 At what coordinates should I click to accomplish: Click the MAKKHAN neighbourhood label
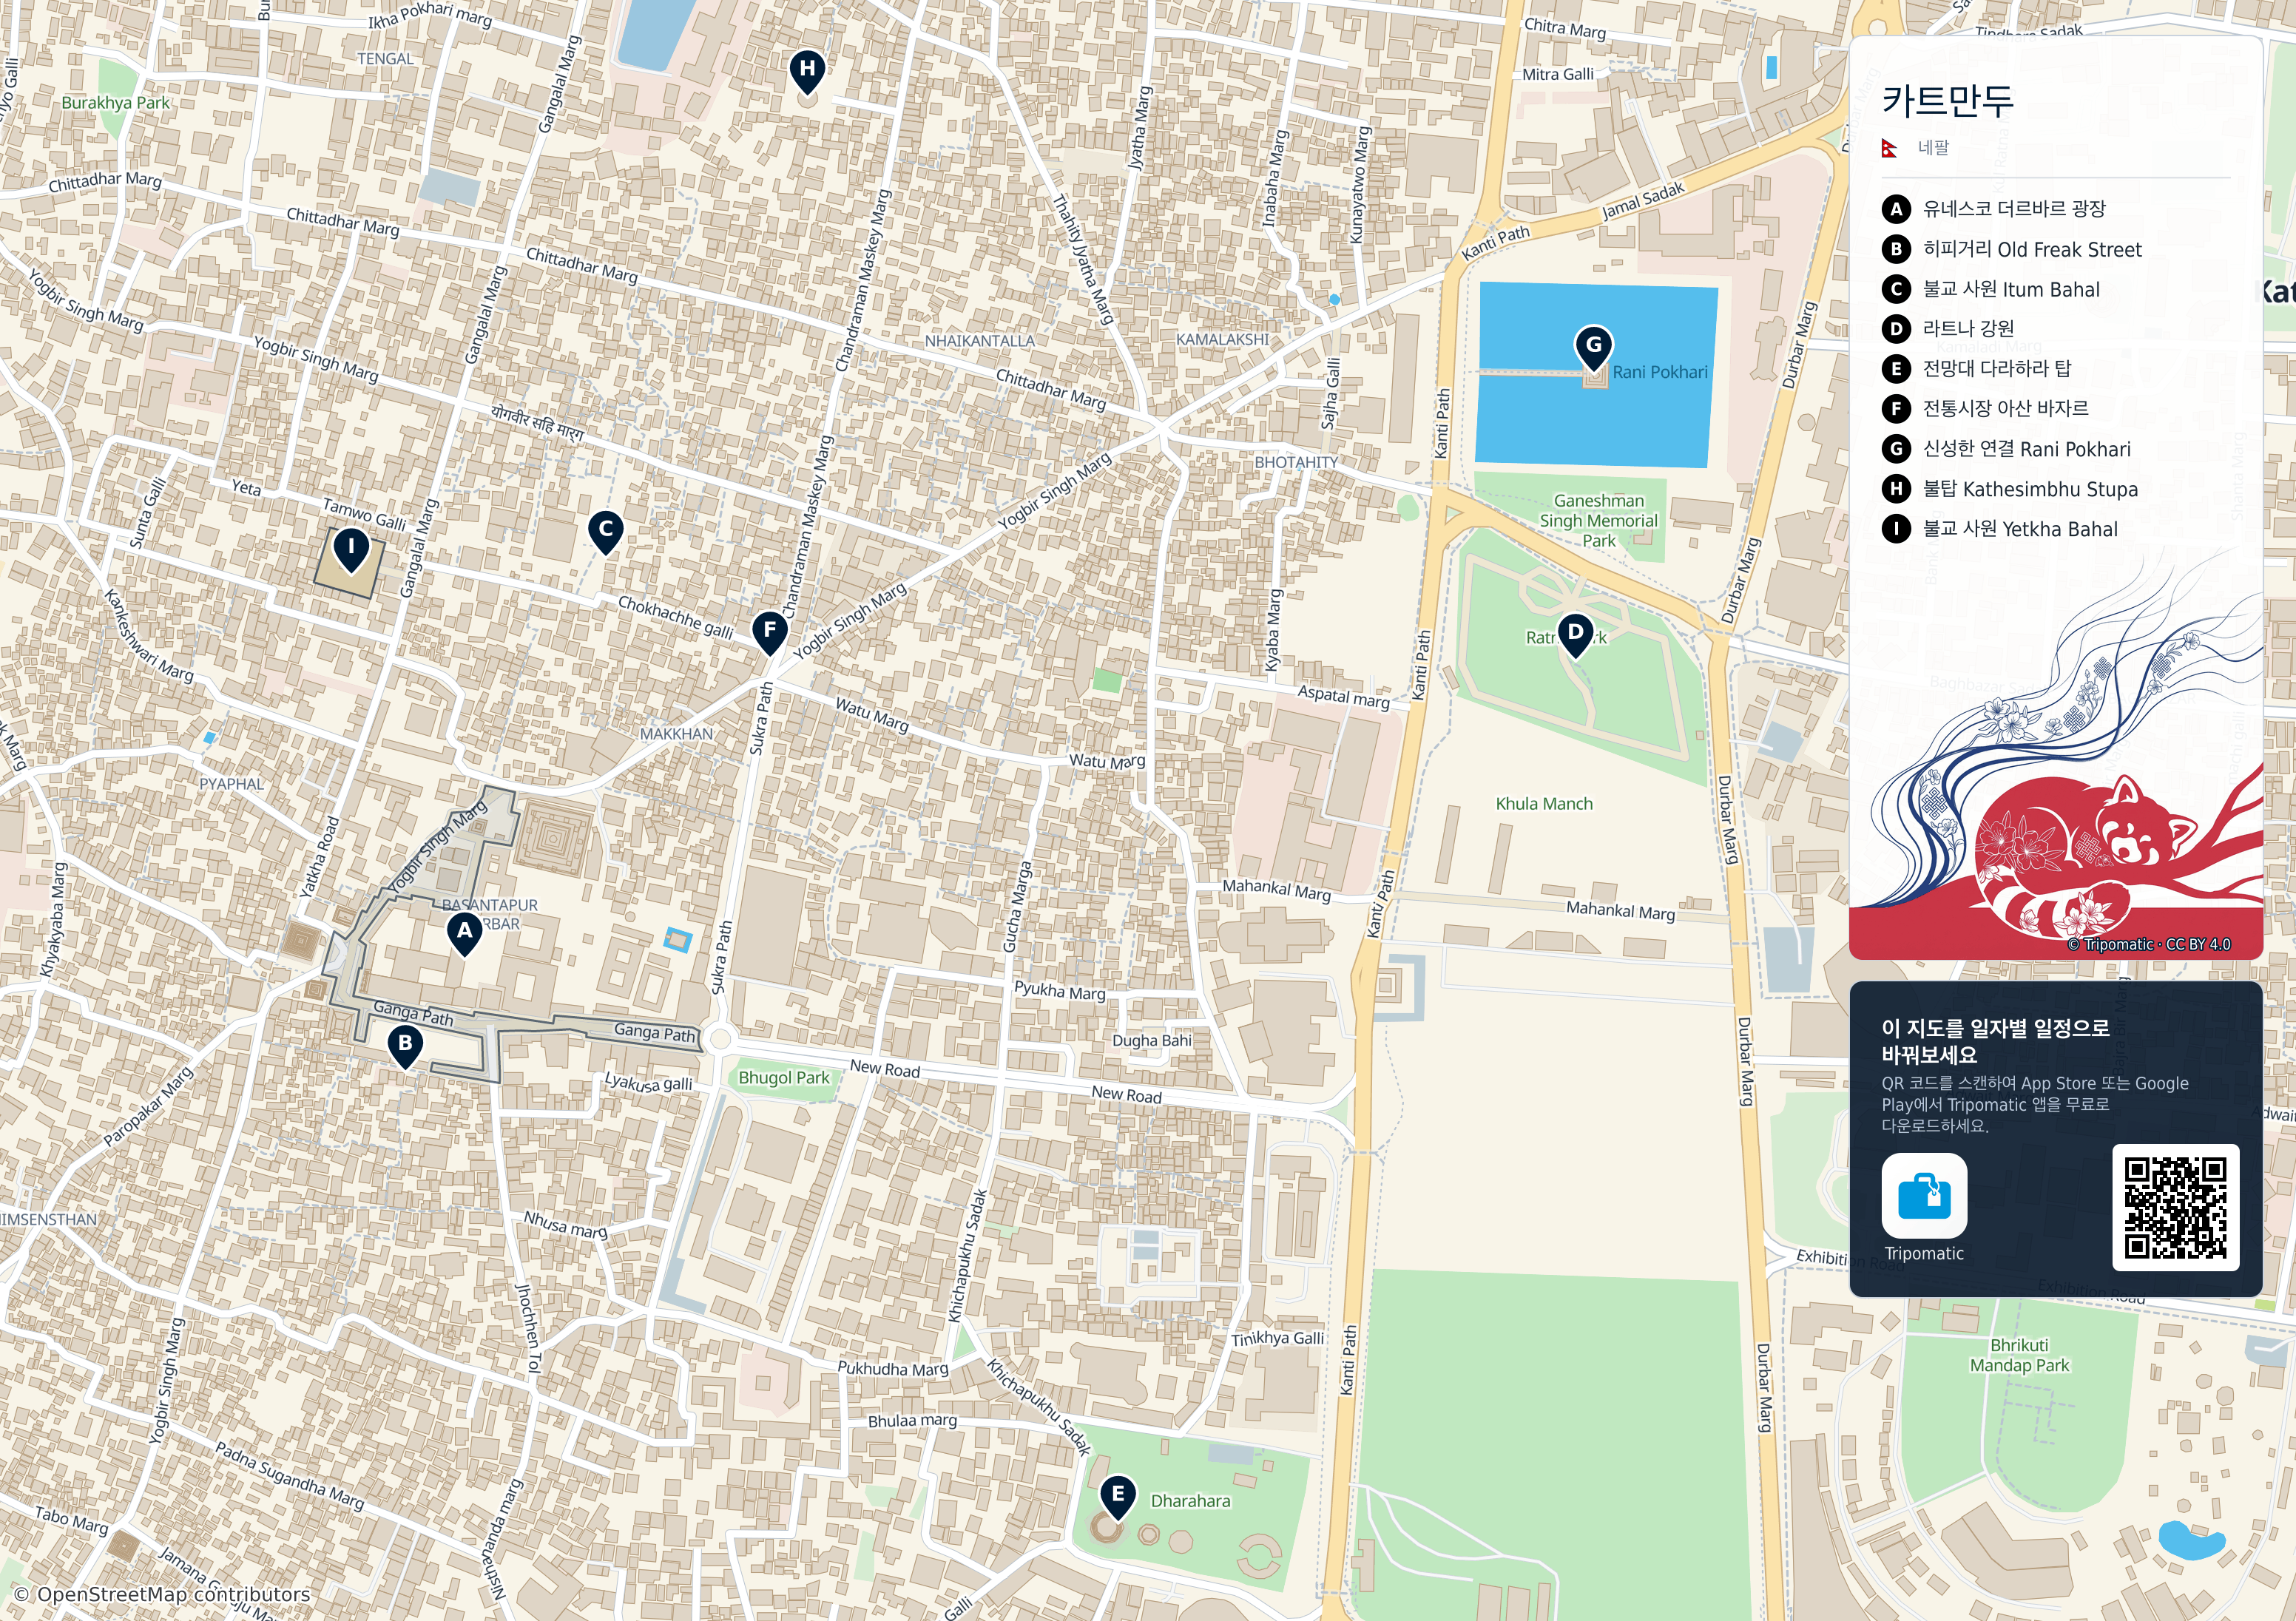click(676, 733)
